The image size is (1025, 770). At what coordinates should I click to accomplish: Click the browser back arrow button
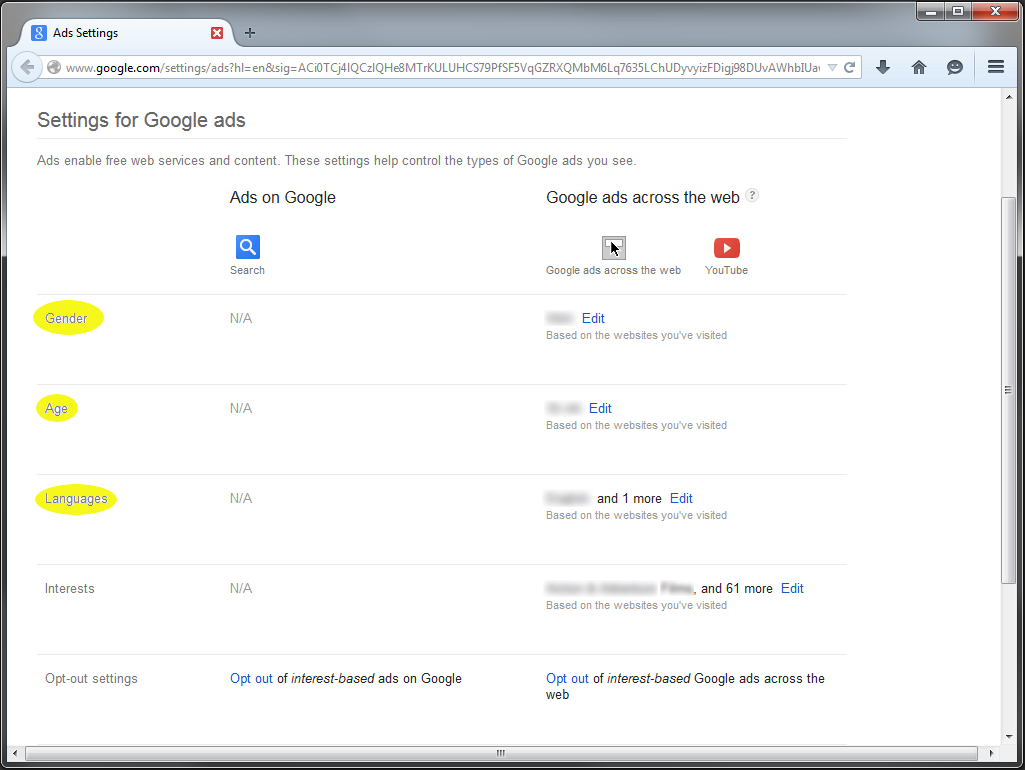(27, 67)
